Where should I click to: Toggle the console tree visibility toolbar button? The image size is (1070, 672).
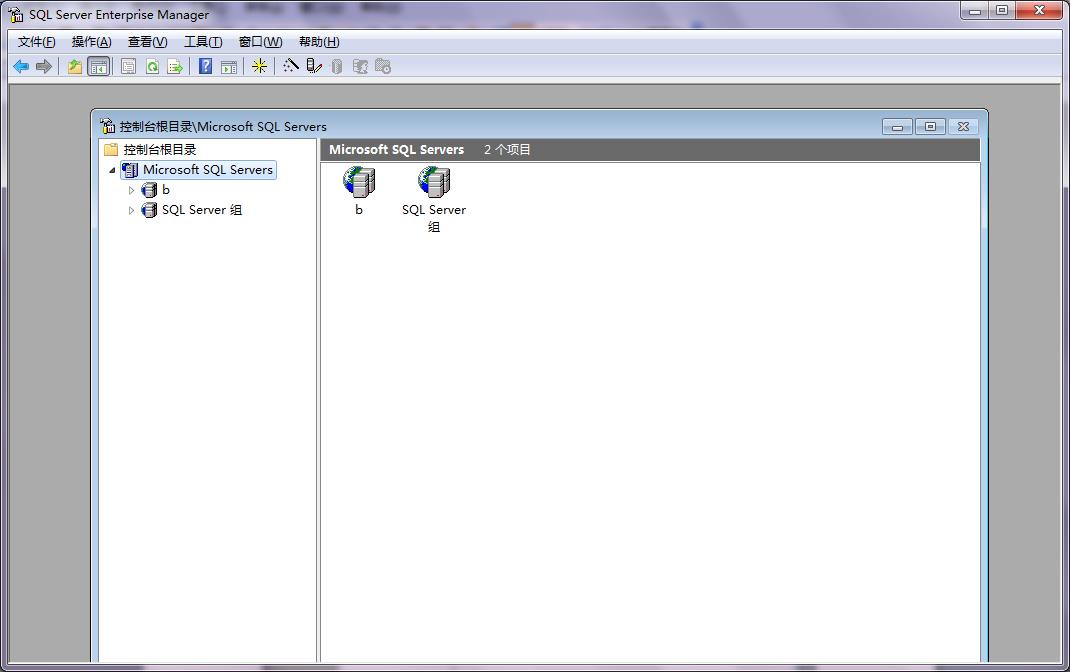(96, 66)
